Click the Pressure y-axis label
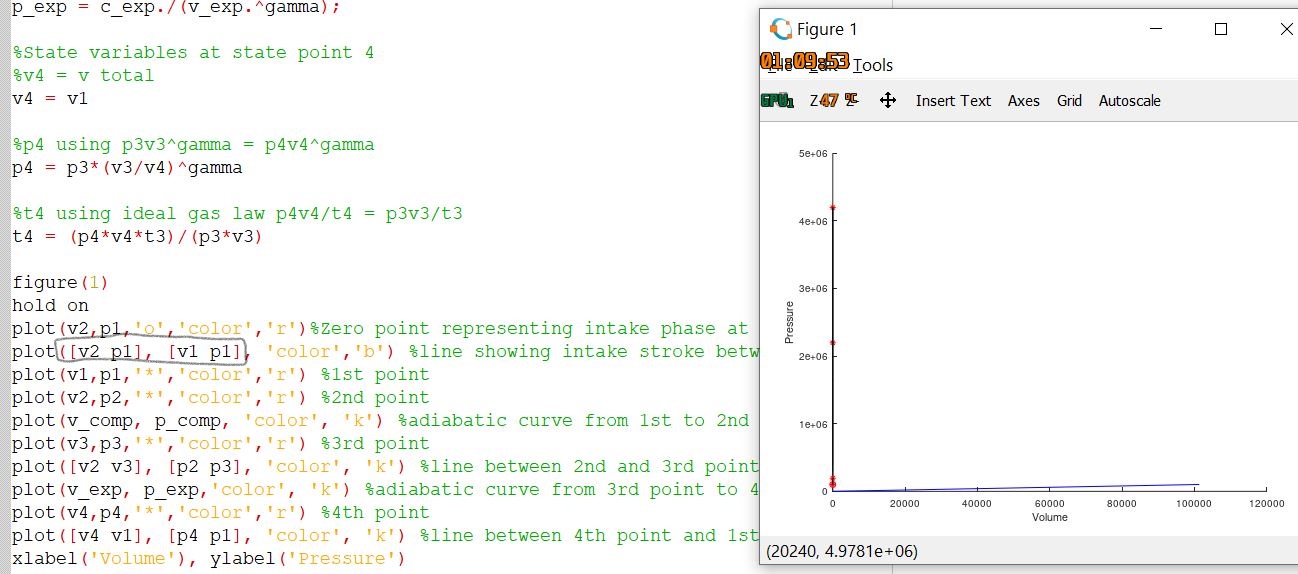 [789, 322]
